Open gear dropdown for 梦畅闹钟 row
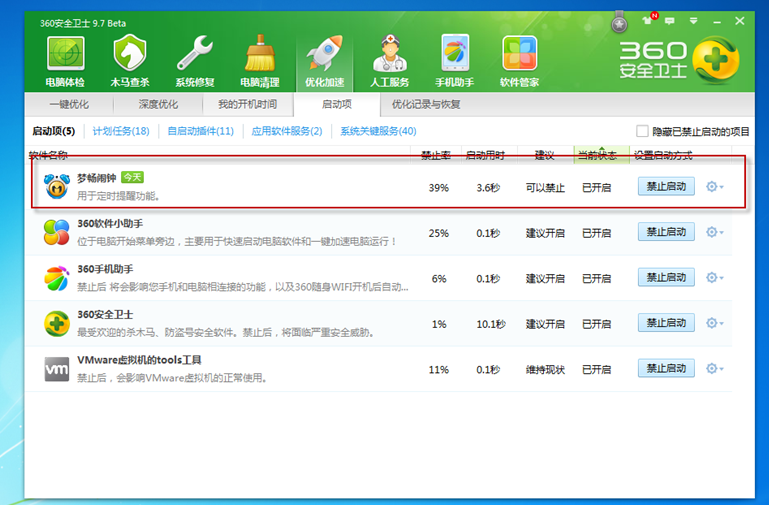This screenshot has height=505, width=769. 715,186
